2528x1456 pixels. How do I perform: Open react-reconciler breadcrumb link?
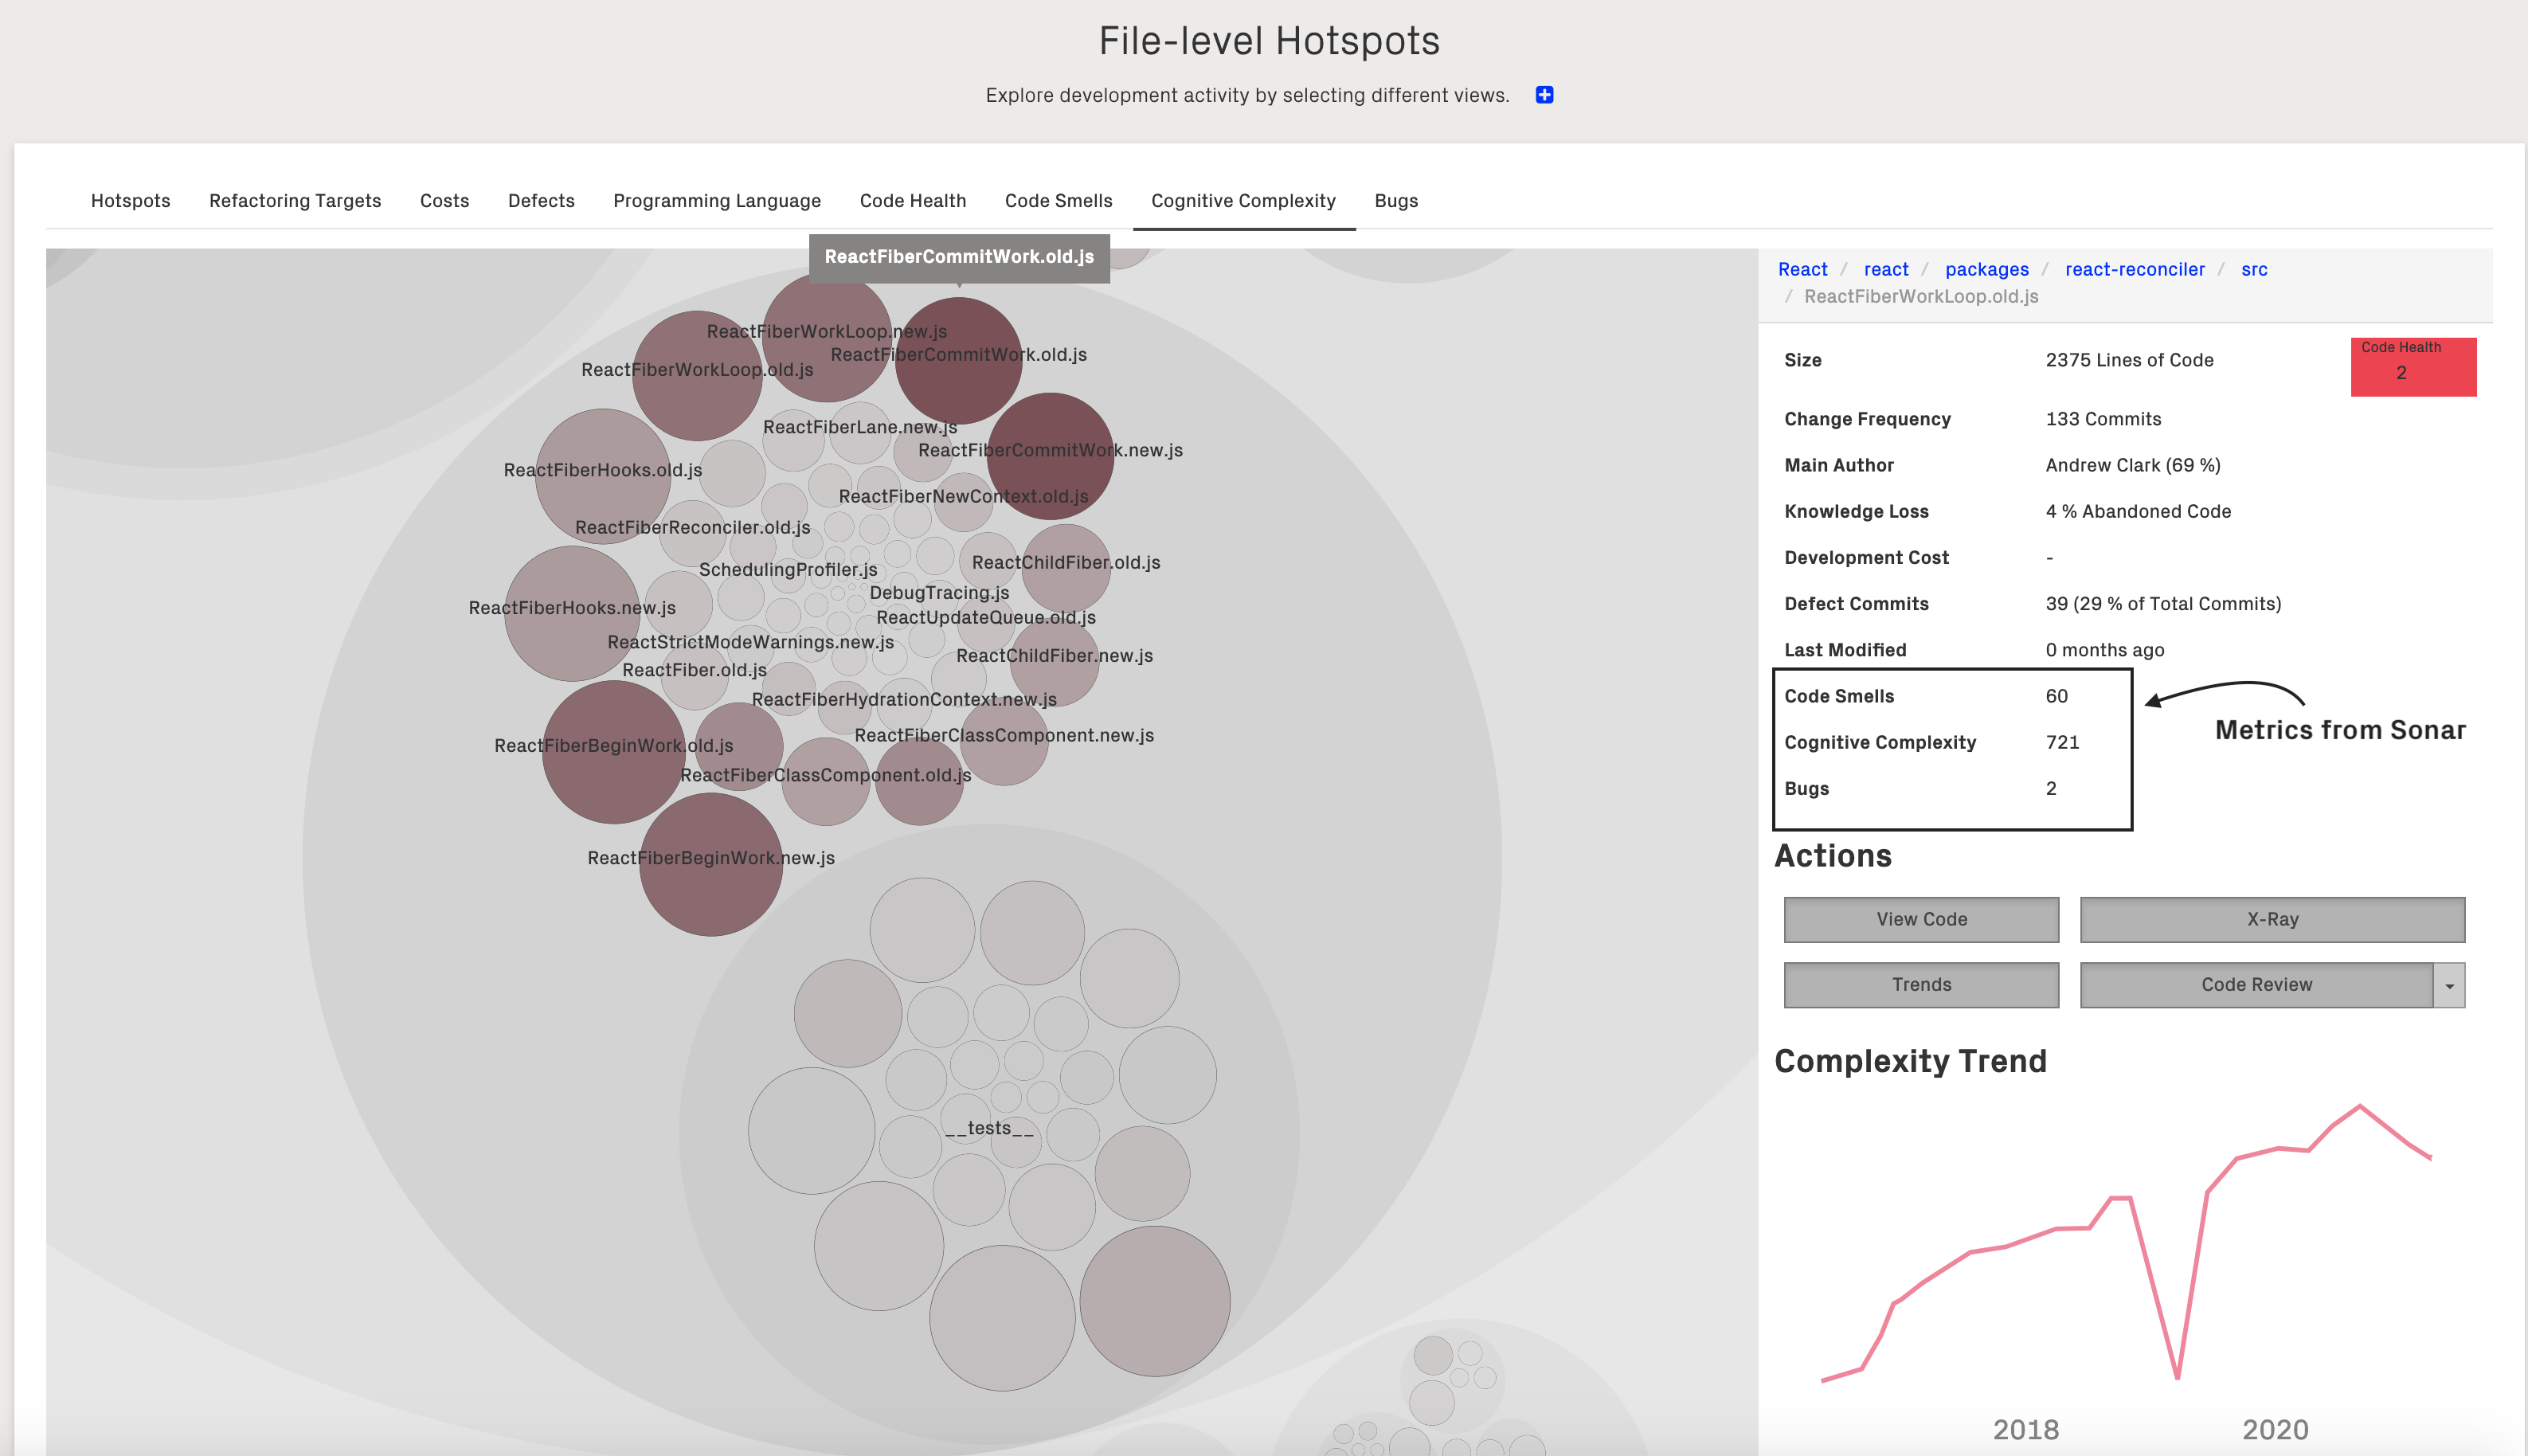pos(2134,269)
